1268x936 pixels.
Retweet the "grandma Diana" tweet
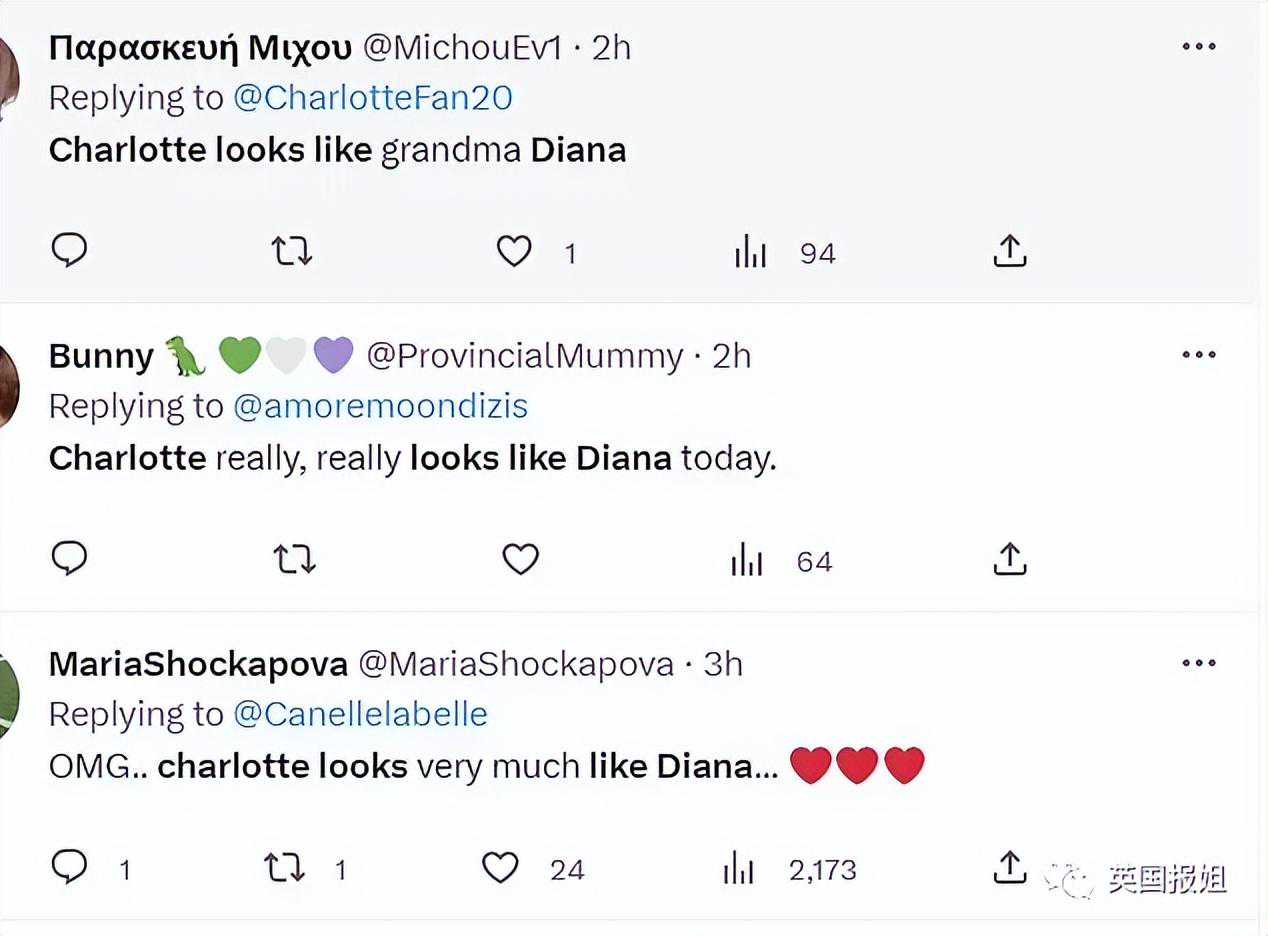[x=292, y=251]
